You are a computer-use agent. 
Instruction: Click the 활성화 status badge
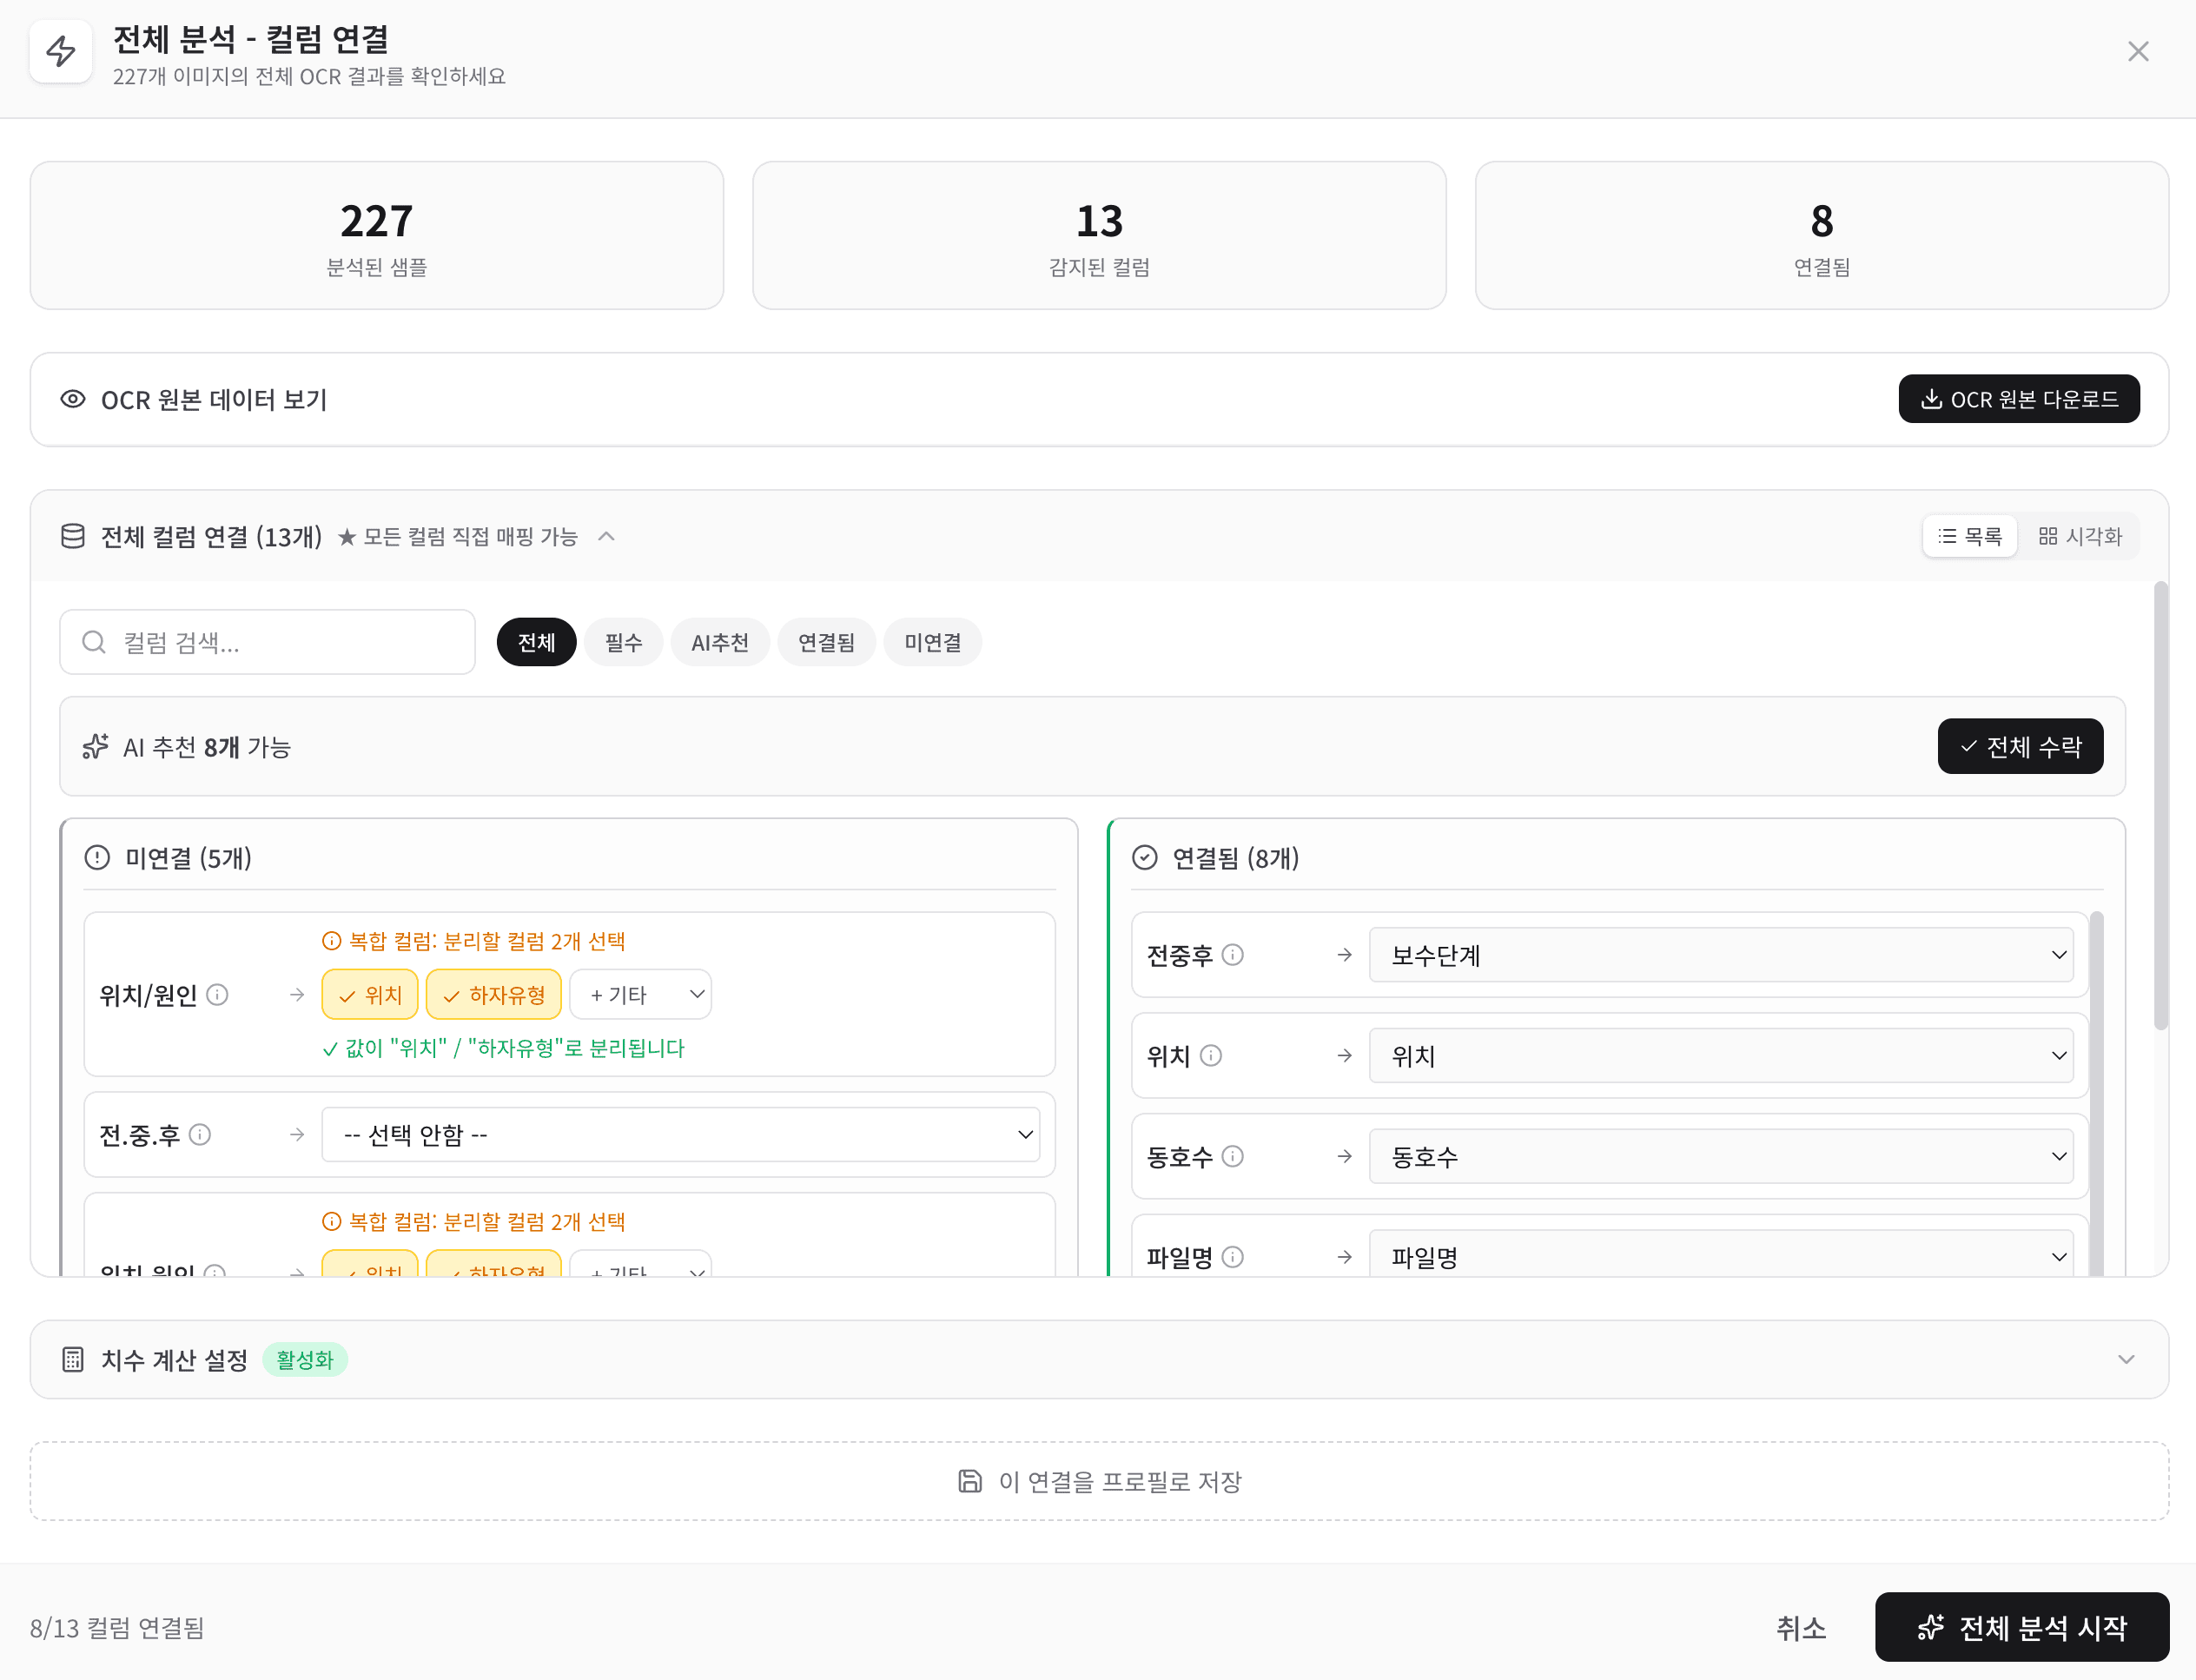[305, 1360]
